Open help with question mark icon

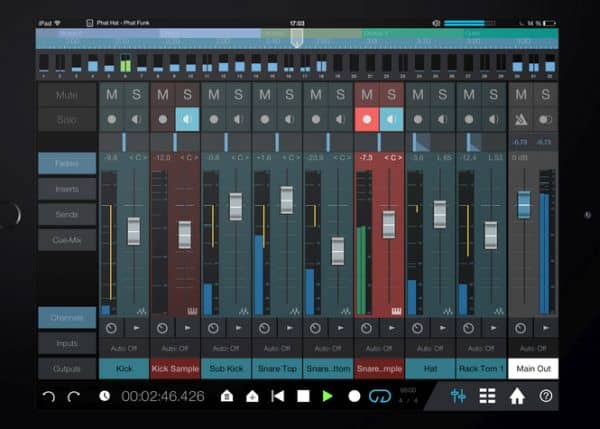pos(546,396)
